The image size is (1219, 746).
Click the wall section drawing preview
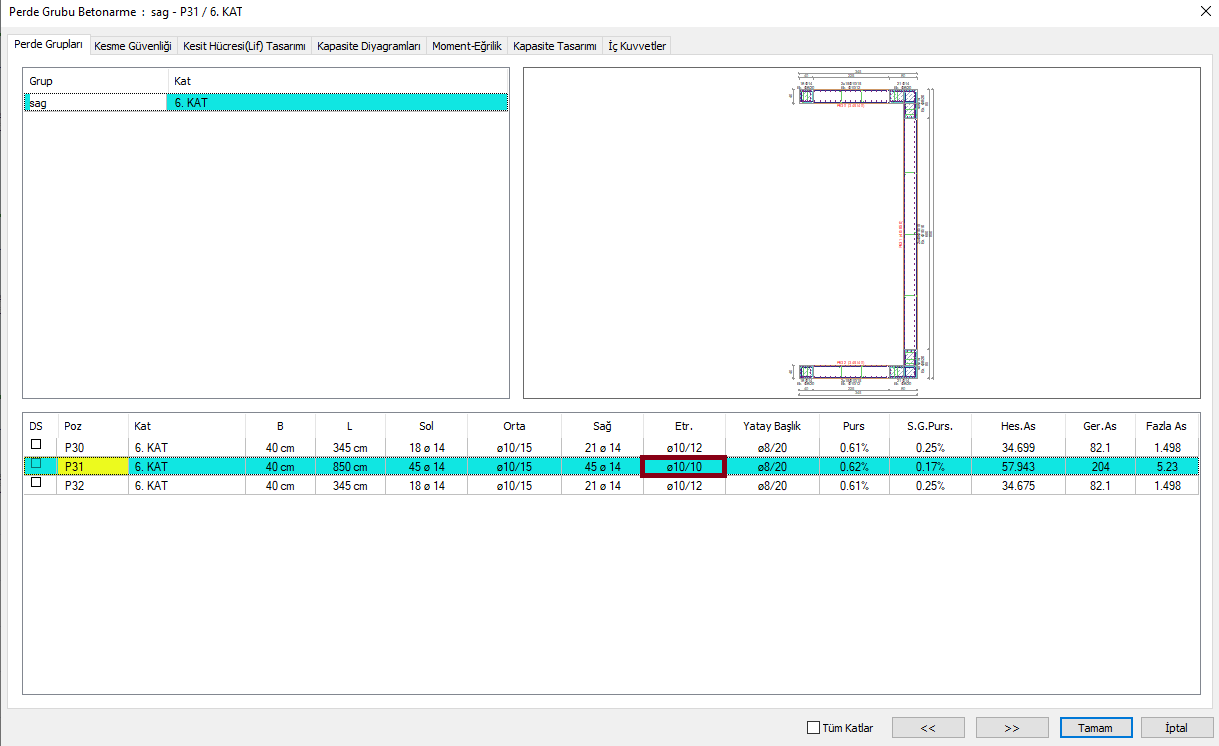[x=861, y=233]
